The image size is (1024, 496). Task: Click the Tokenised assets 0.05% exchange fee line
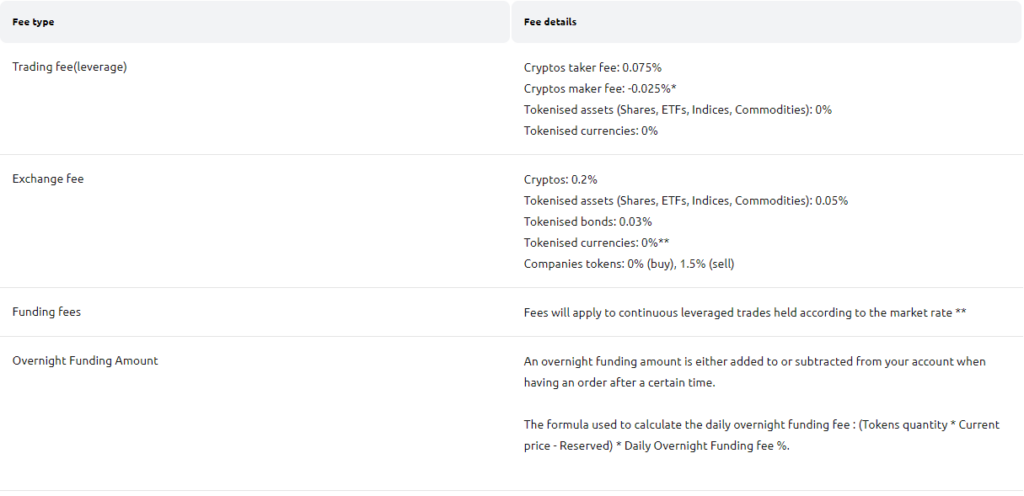pyautogui.click(x=686, y=201)
